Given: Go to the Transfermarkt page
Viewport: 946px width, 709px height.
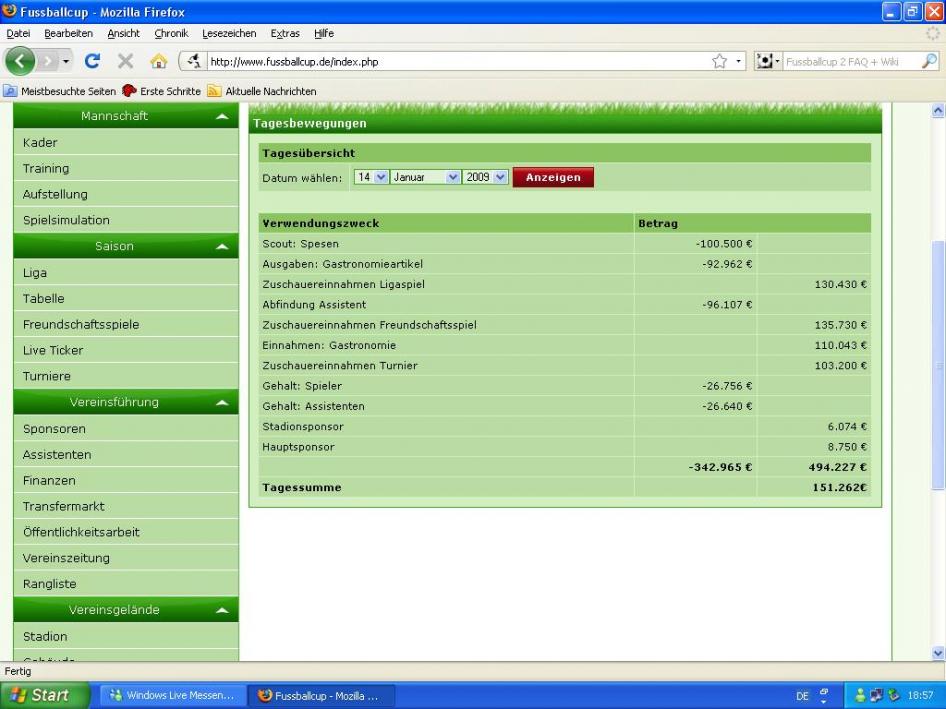Looking at the screenshot, I should (x=64, y=506).
